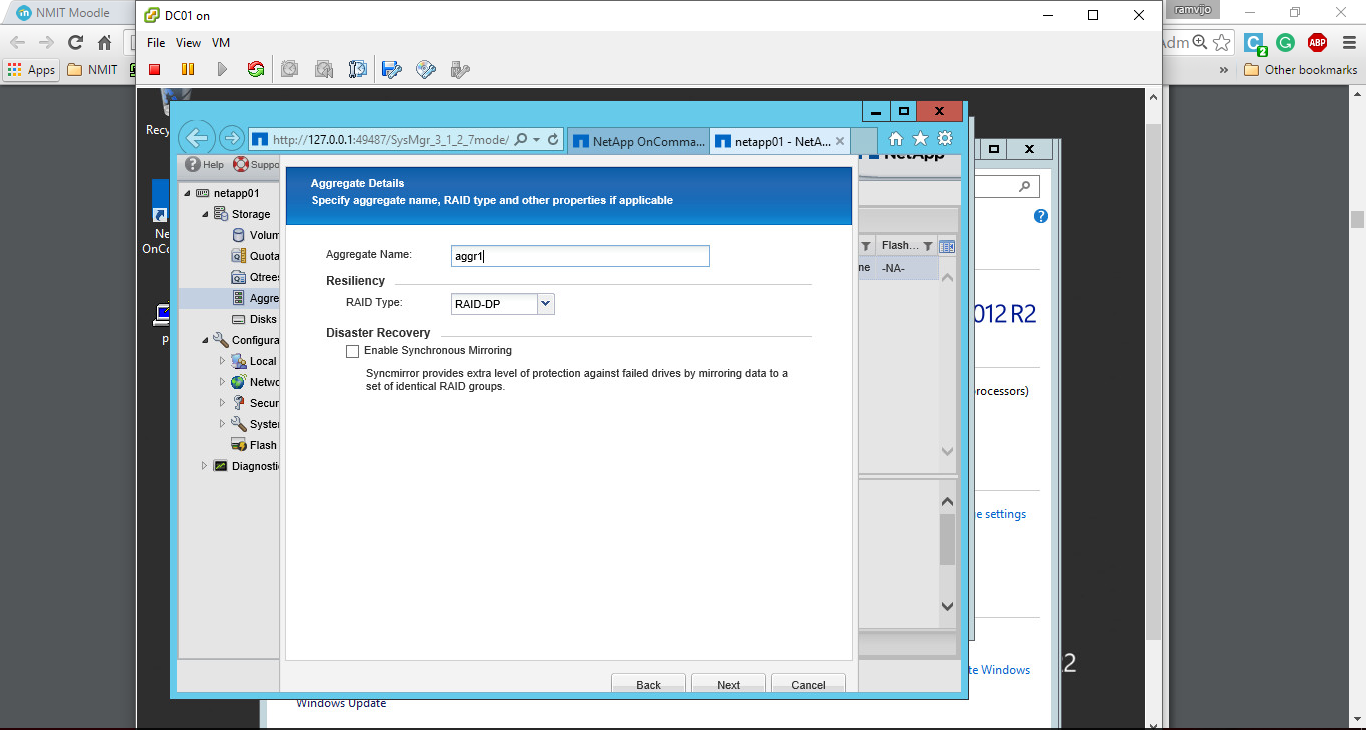The width and height of the screenshot is (1366, 730).
Task: Reload the Chrome page
Action: 75,42
